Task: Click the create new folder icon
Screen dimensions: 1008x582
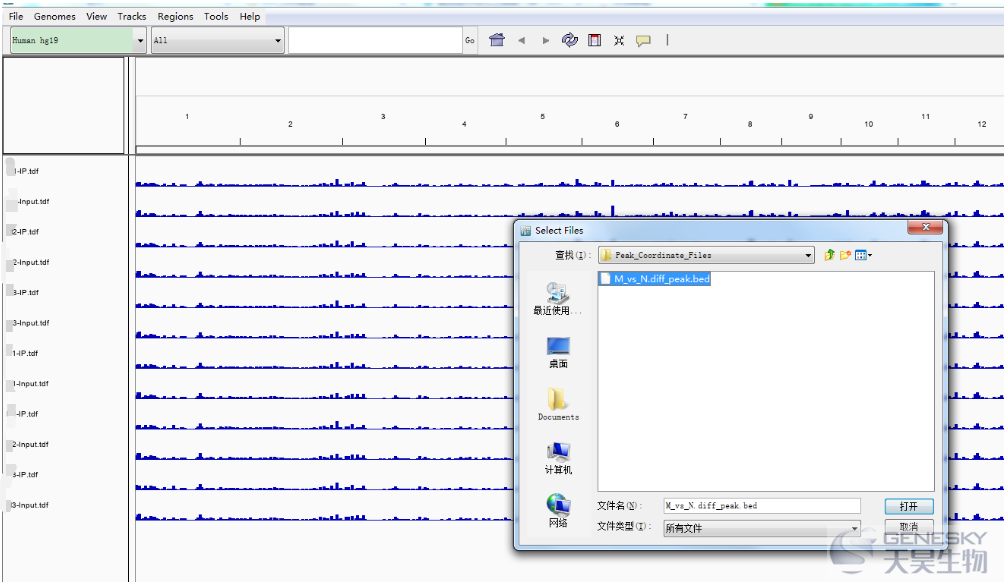Action: (x=845, y=255)
